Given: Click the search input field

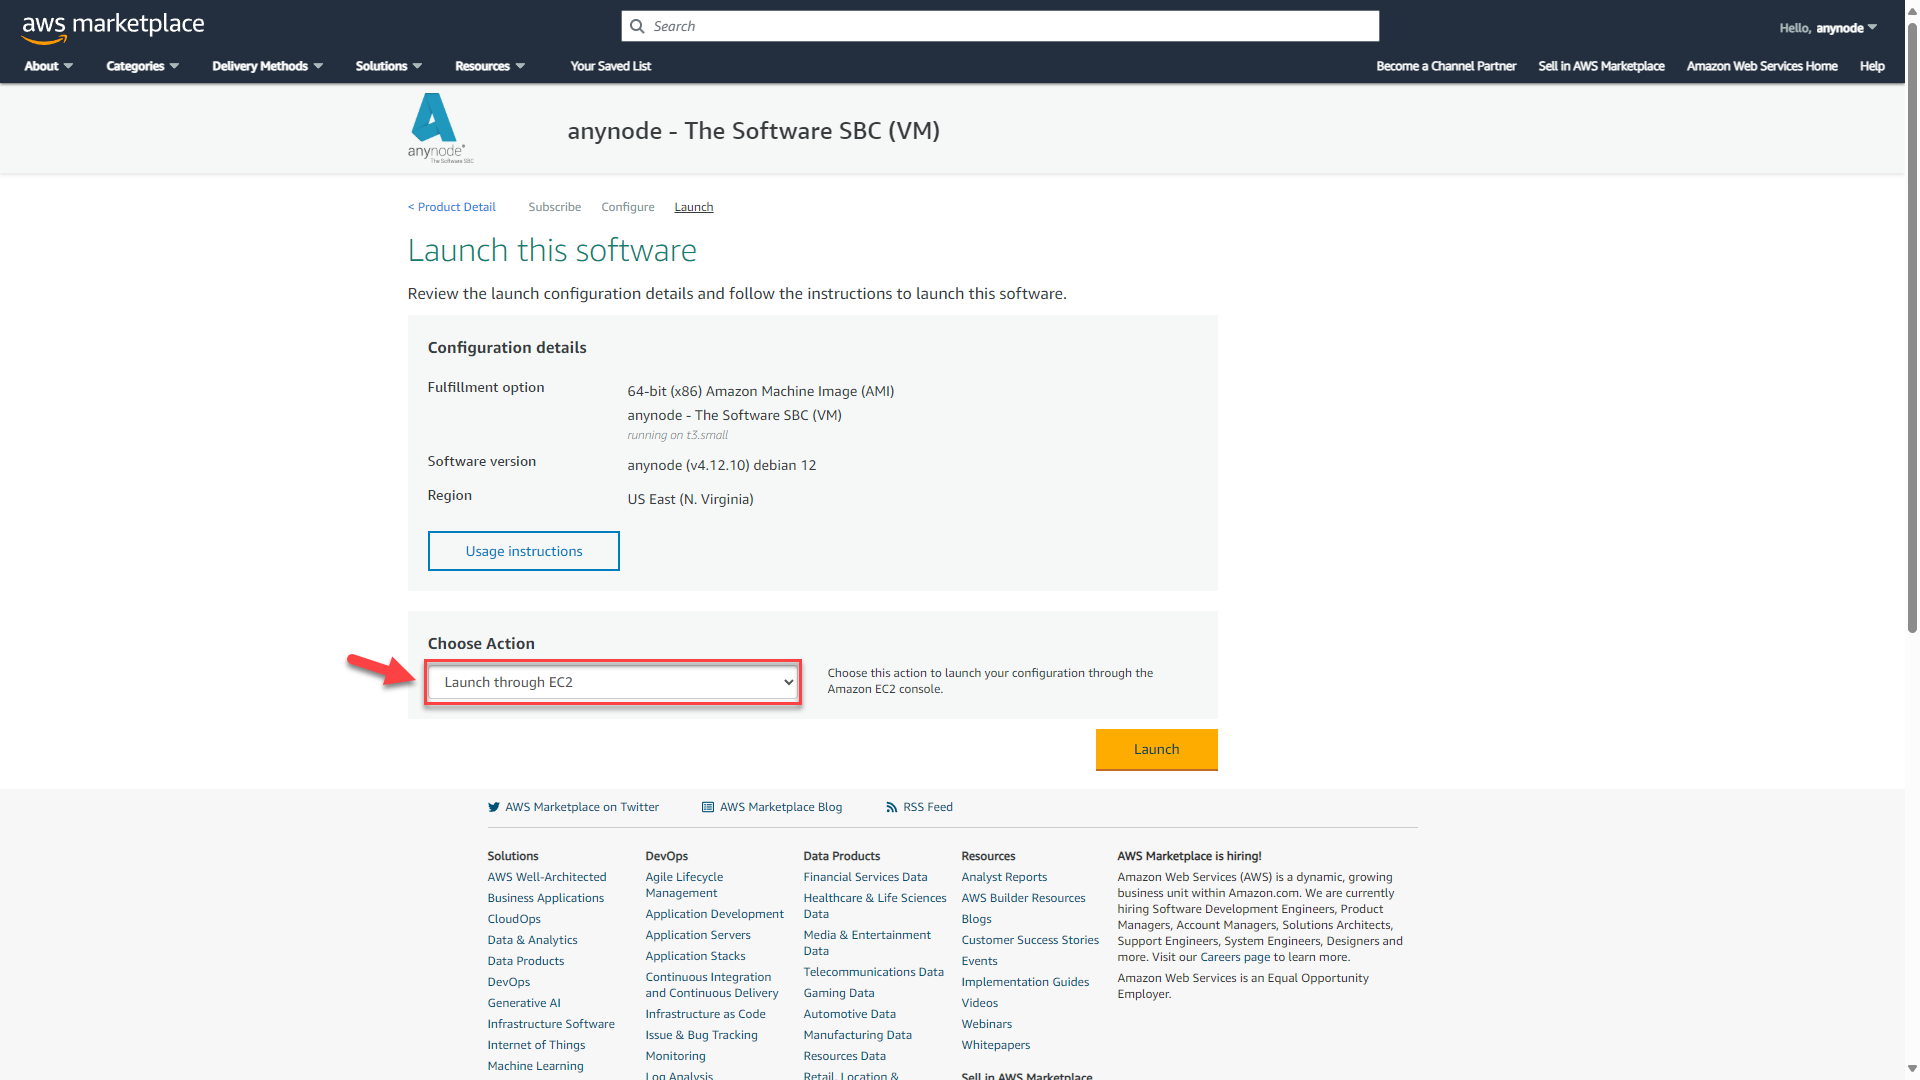Looking at the screenshot, I should (x=997, y=26).
